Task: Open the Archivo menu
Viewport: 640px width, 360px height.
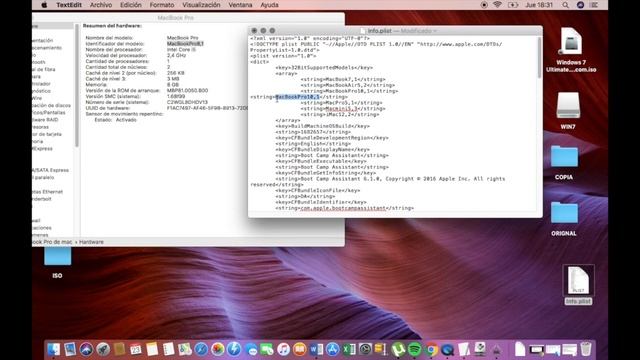Action: (101, 5)
